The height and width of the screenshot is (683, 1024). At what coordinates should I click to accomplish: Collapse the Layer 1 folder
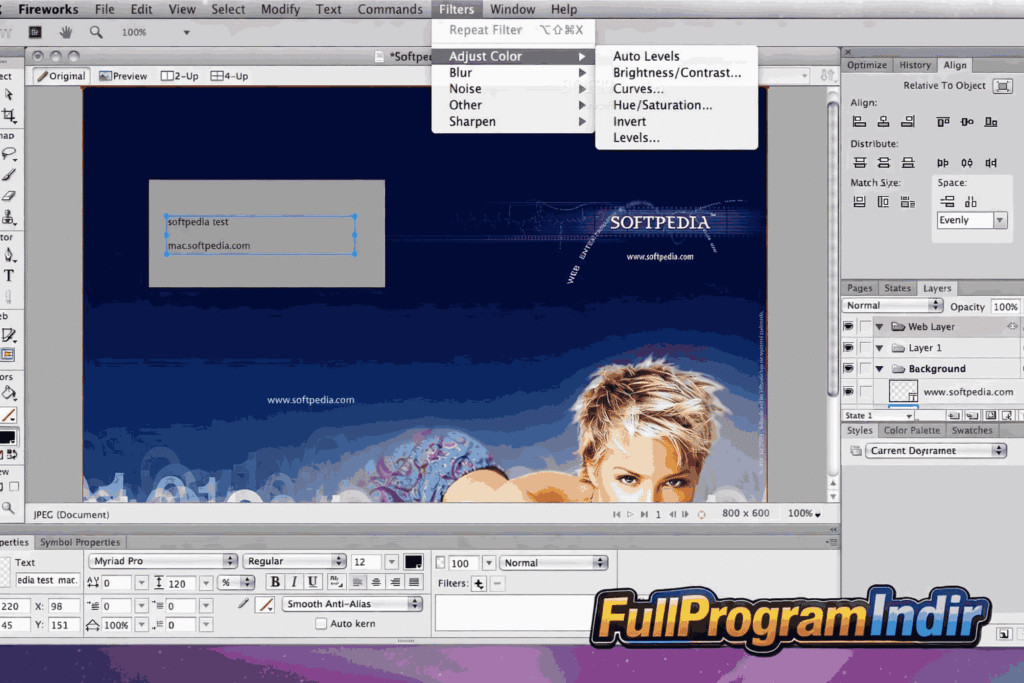(x=880, y=347)
